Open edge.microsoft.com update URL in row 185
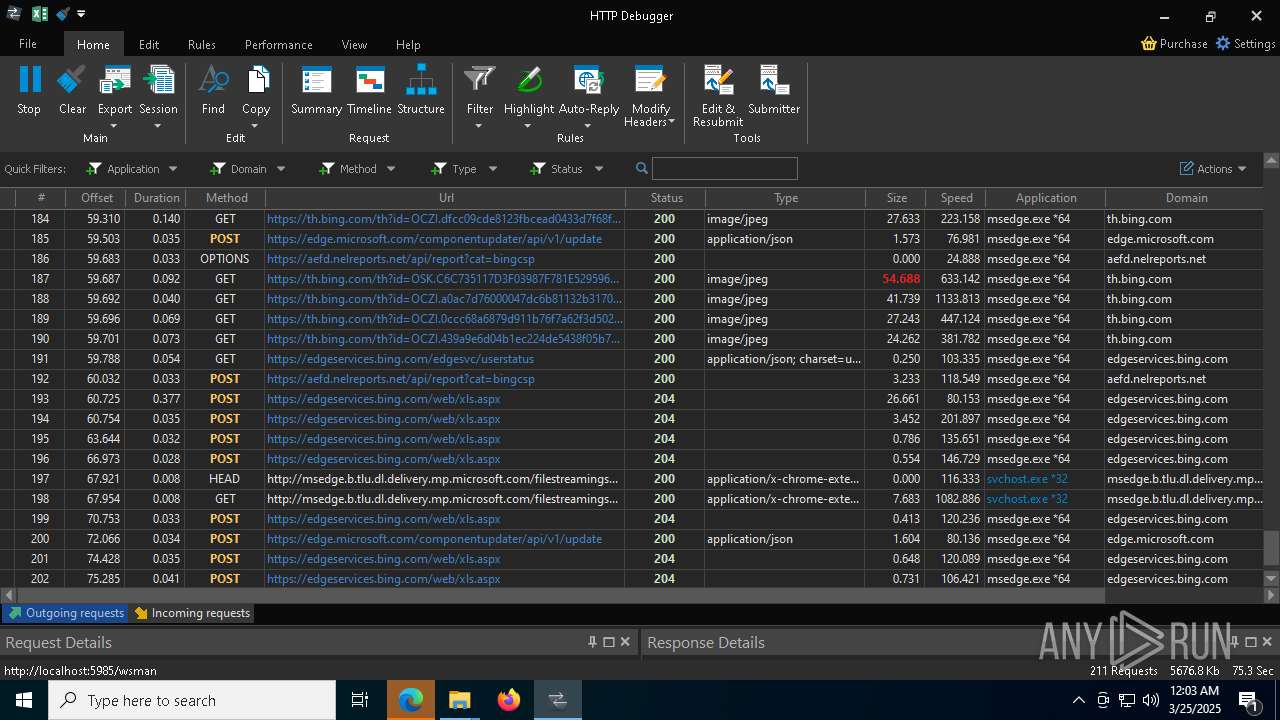Screen dimensions: 1280x720 (434, 239)
